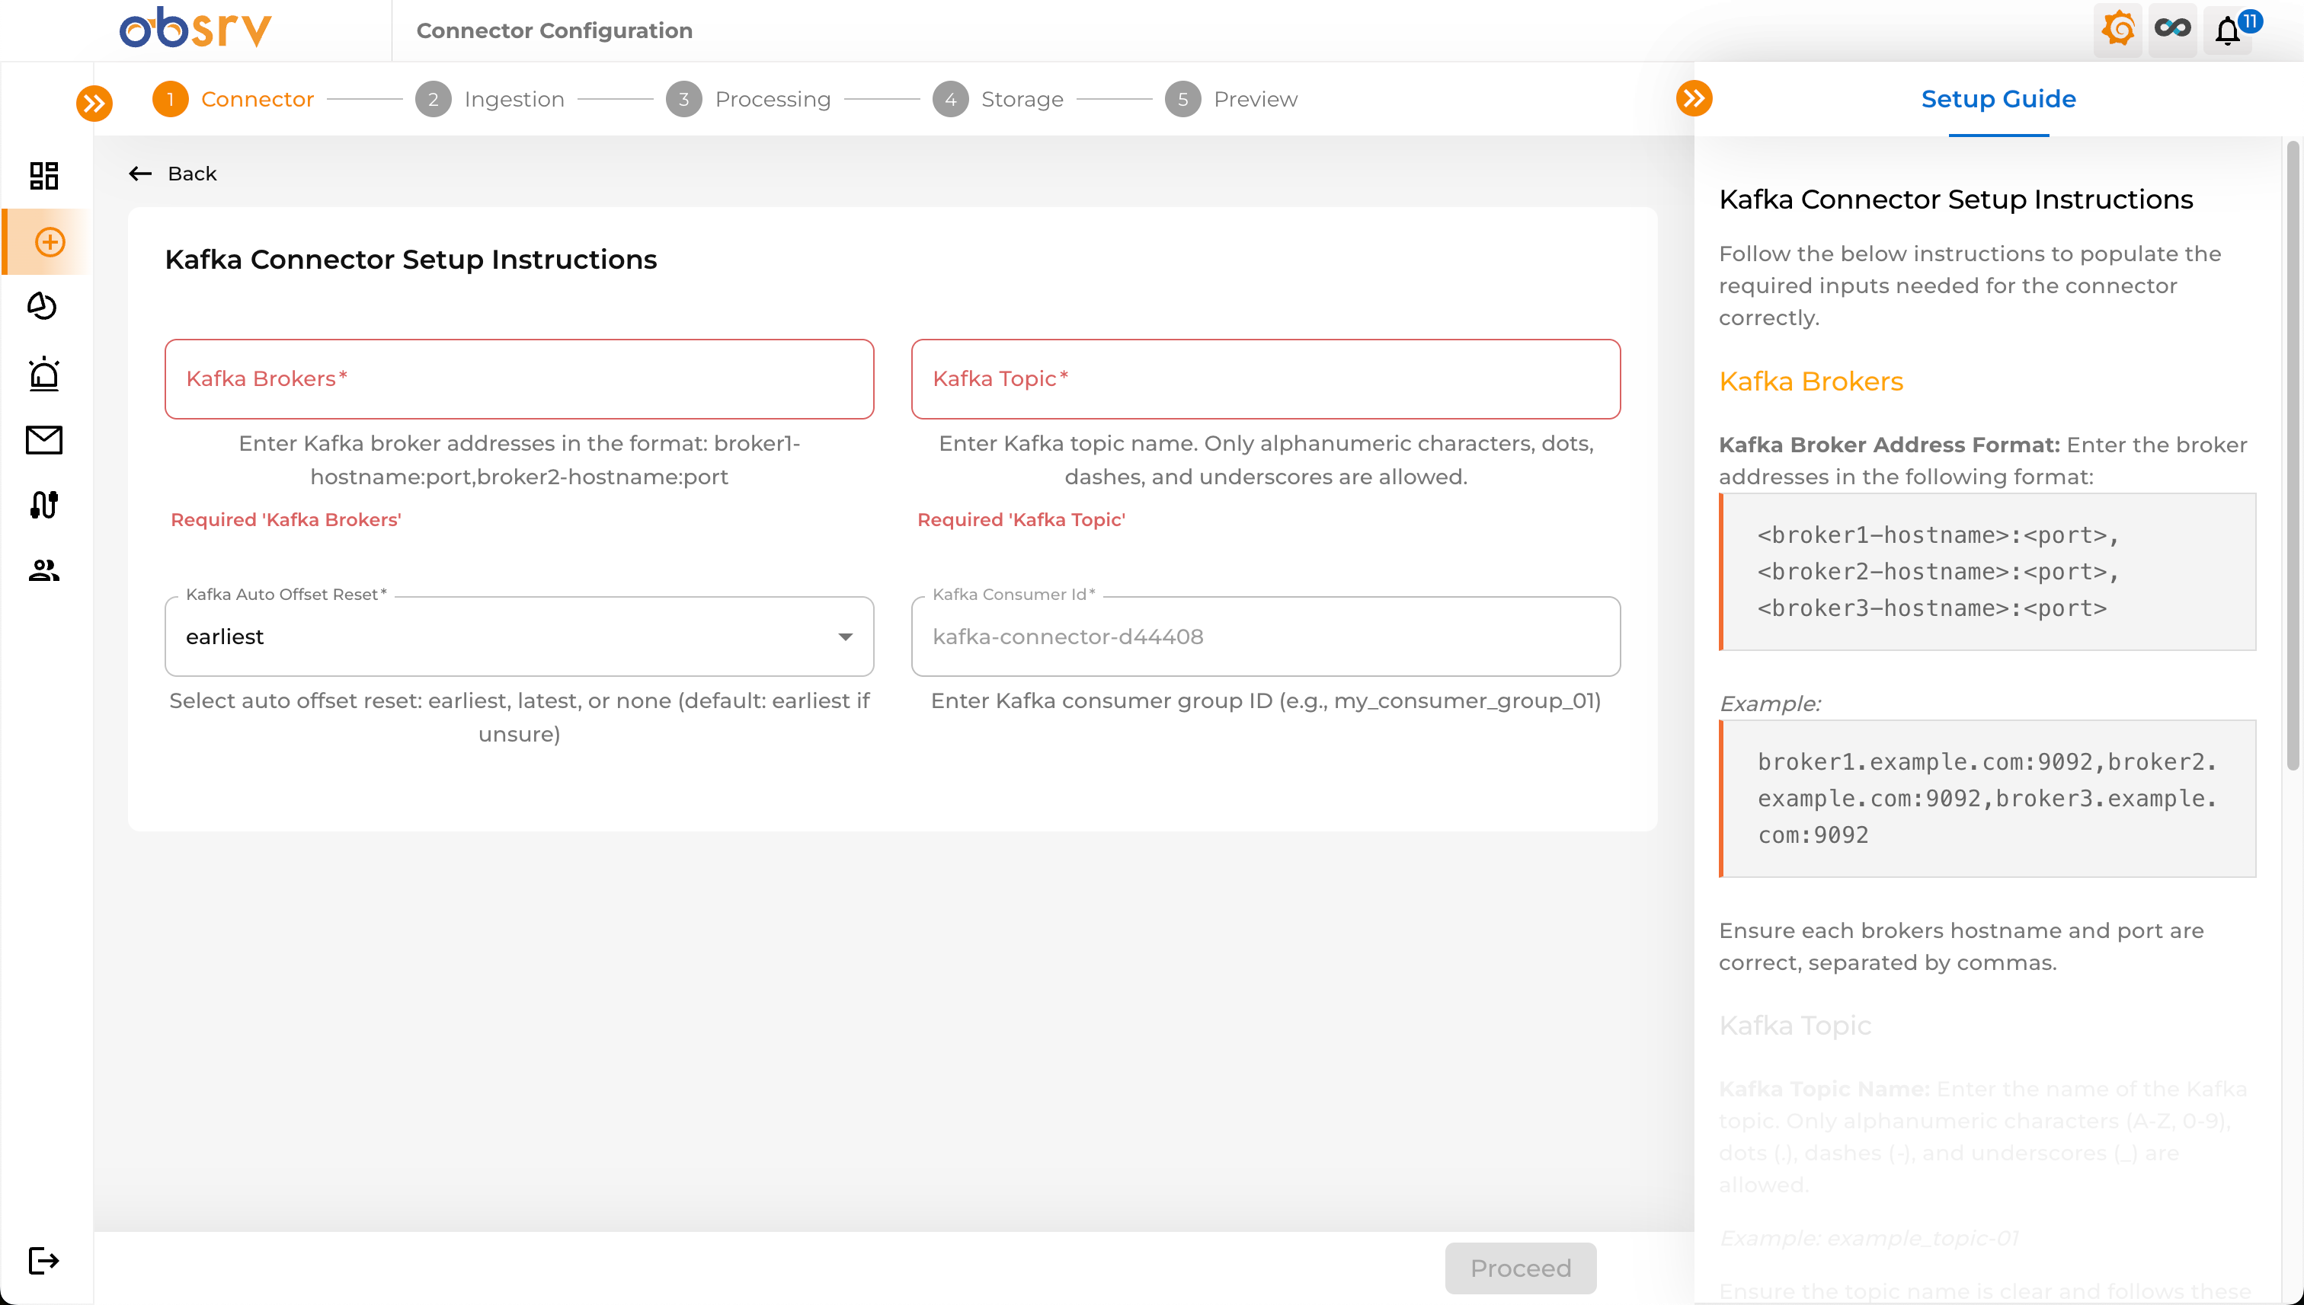2304x1305 pixels.
Task: Open the users people icon in sidebar
Action: (x=44, y=570)
